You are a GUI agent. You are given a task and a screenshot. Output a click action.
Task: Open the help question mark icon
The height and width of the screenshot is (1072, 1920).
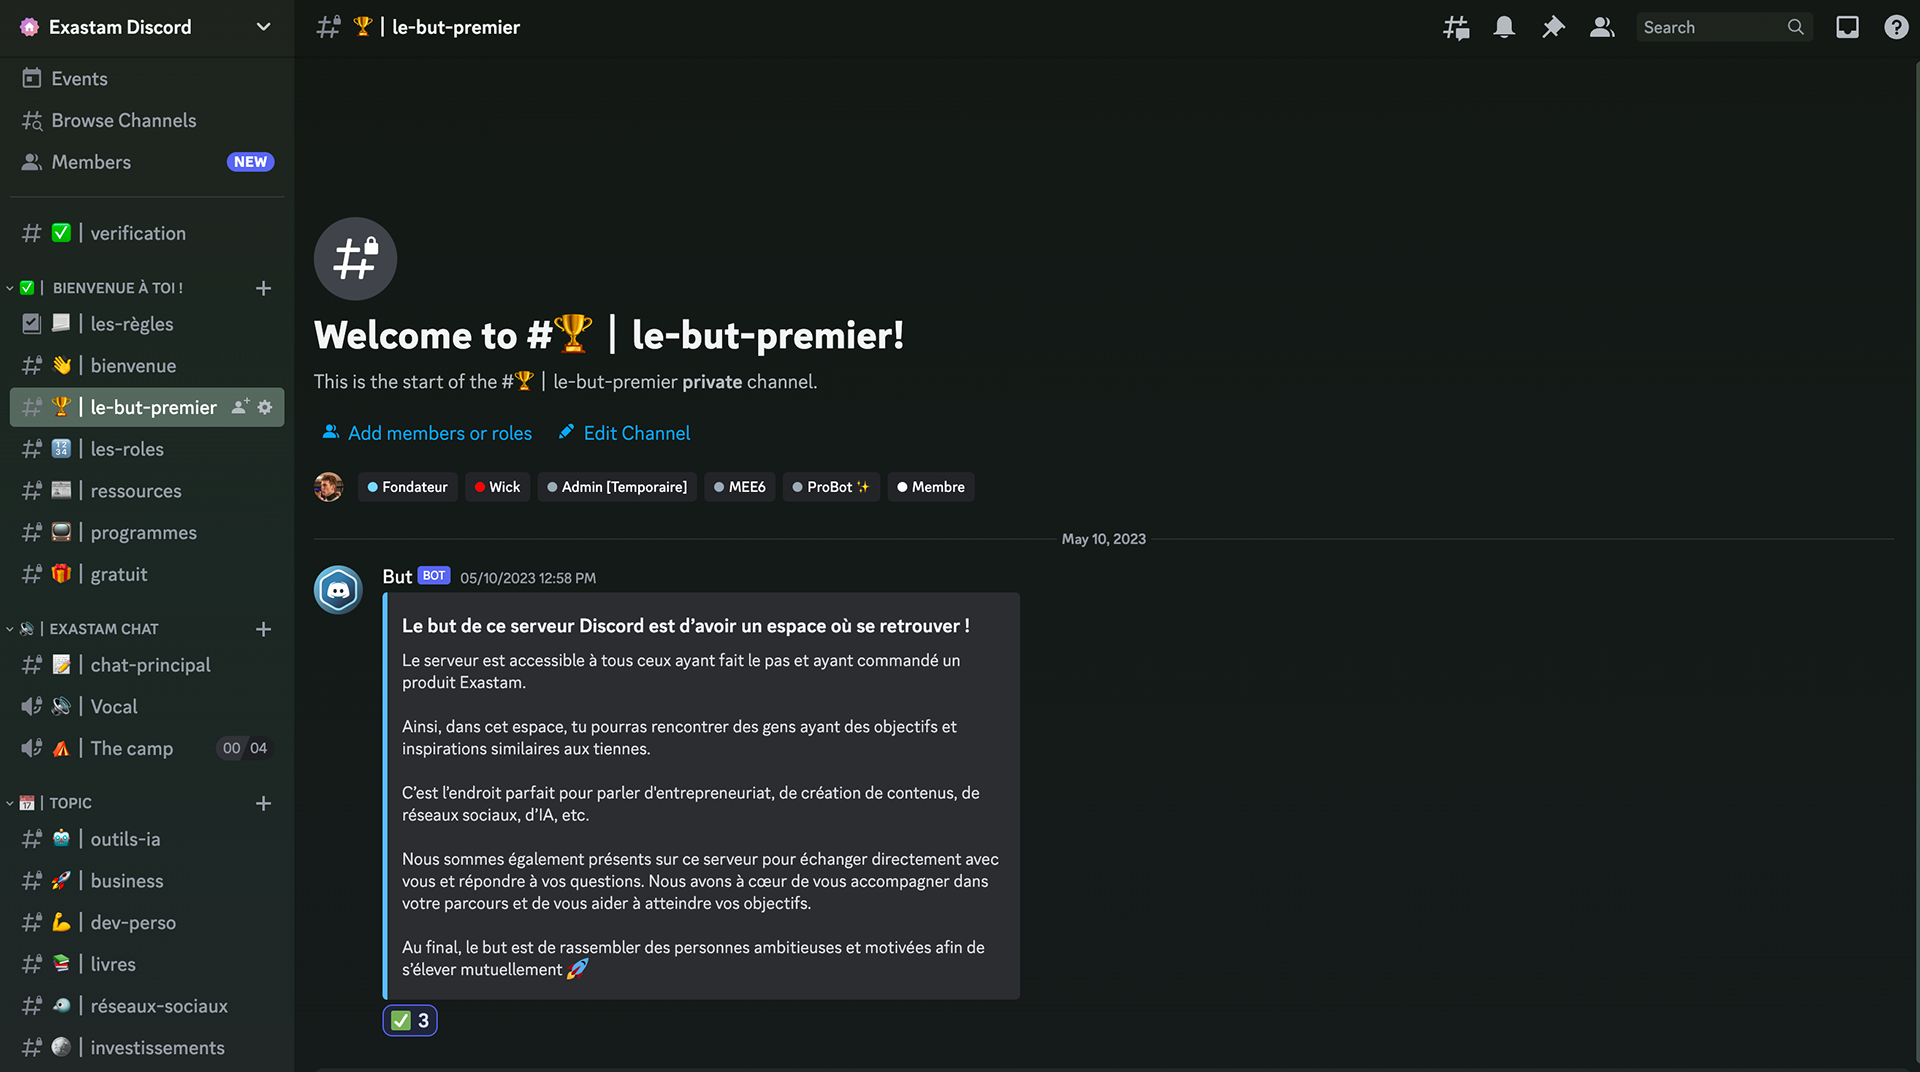click(x=1896, y=27)
